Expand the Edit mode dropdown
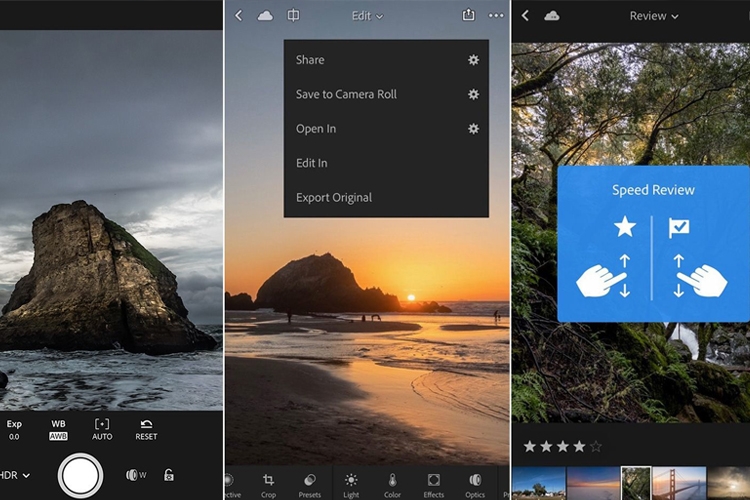 [367, 16]
